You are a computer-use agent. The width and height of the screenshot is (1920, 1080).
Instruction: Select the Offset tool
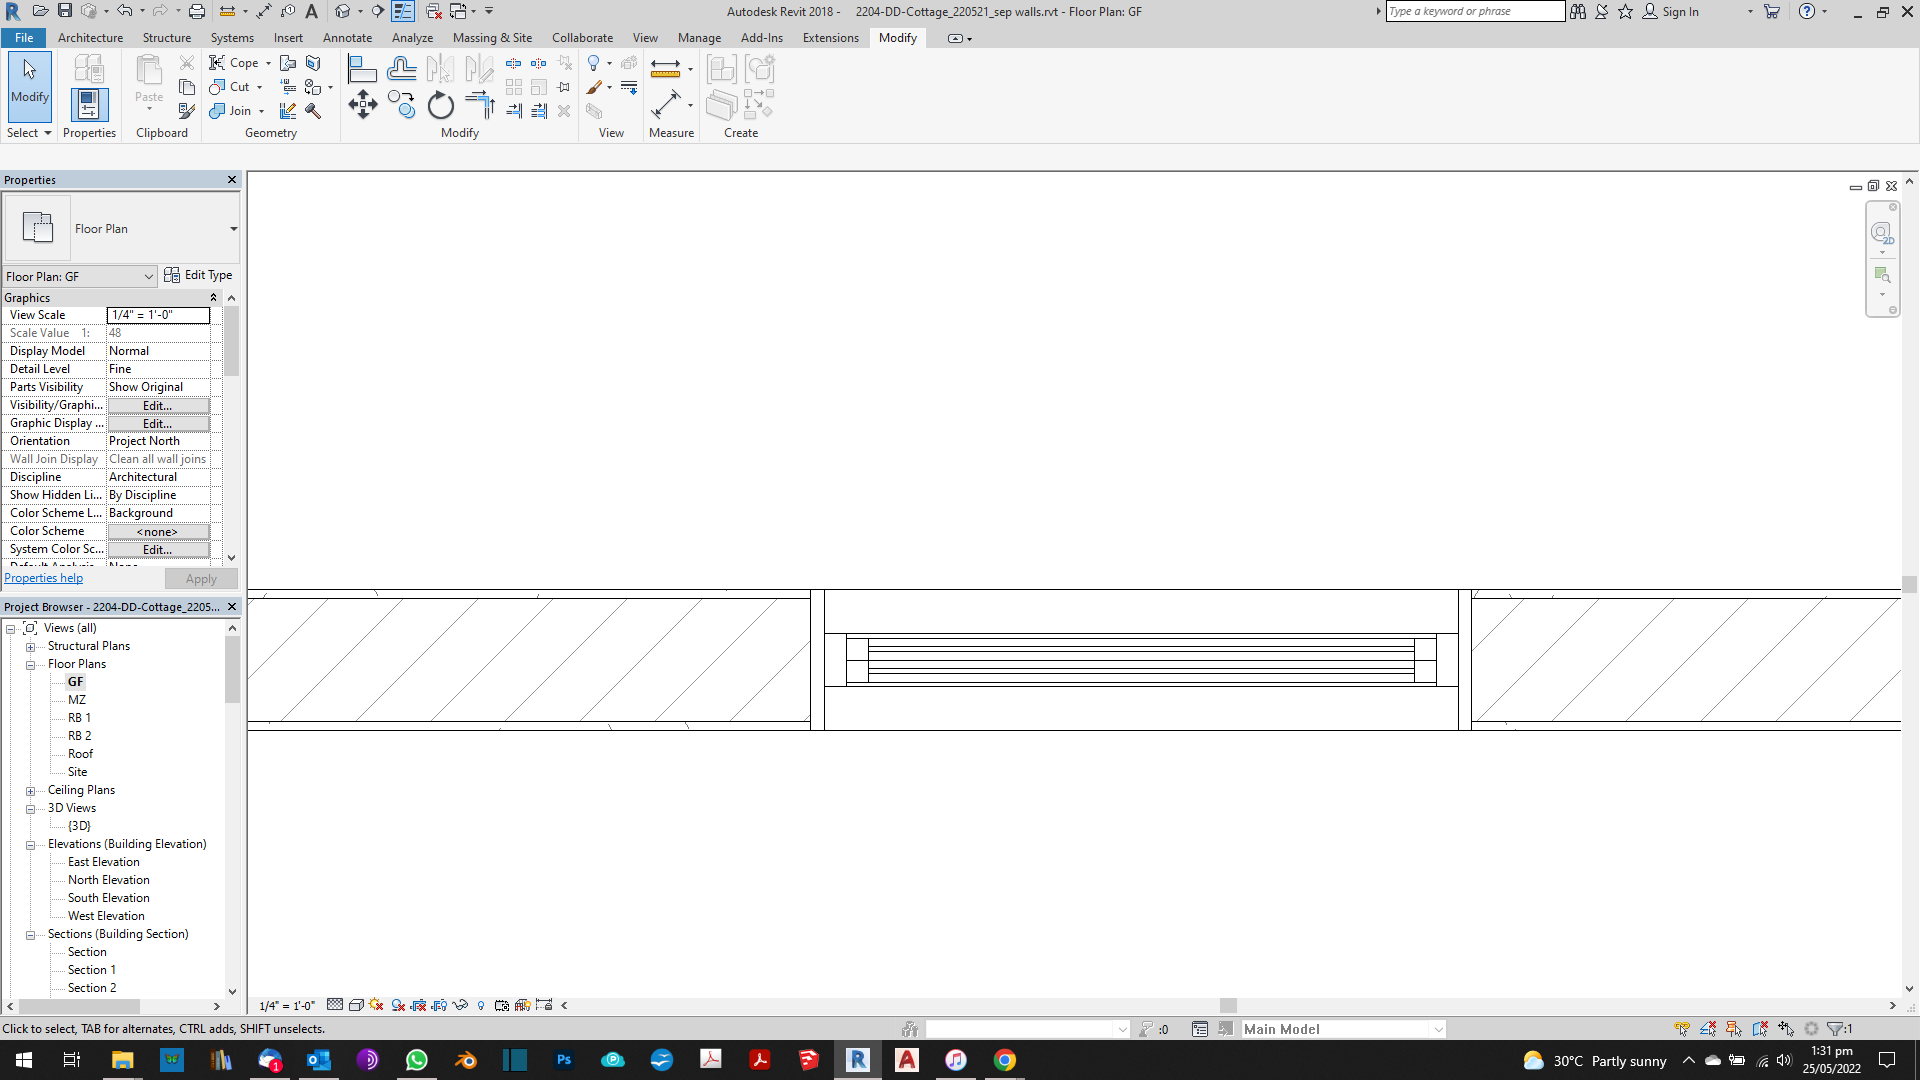pyautogui.click(x=402, y=68)
